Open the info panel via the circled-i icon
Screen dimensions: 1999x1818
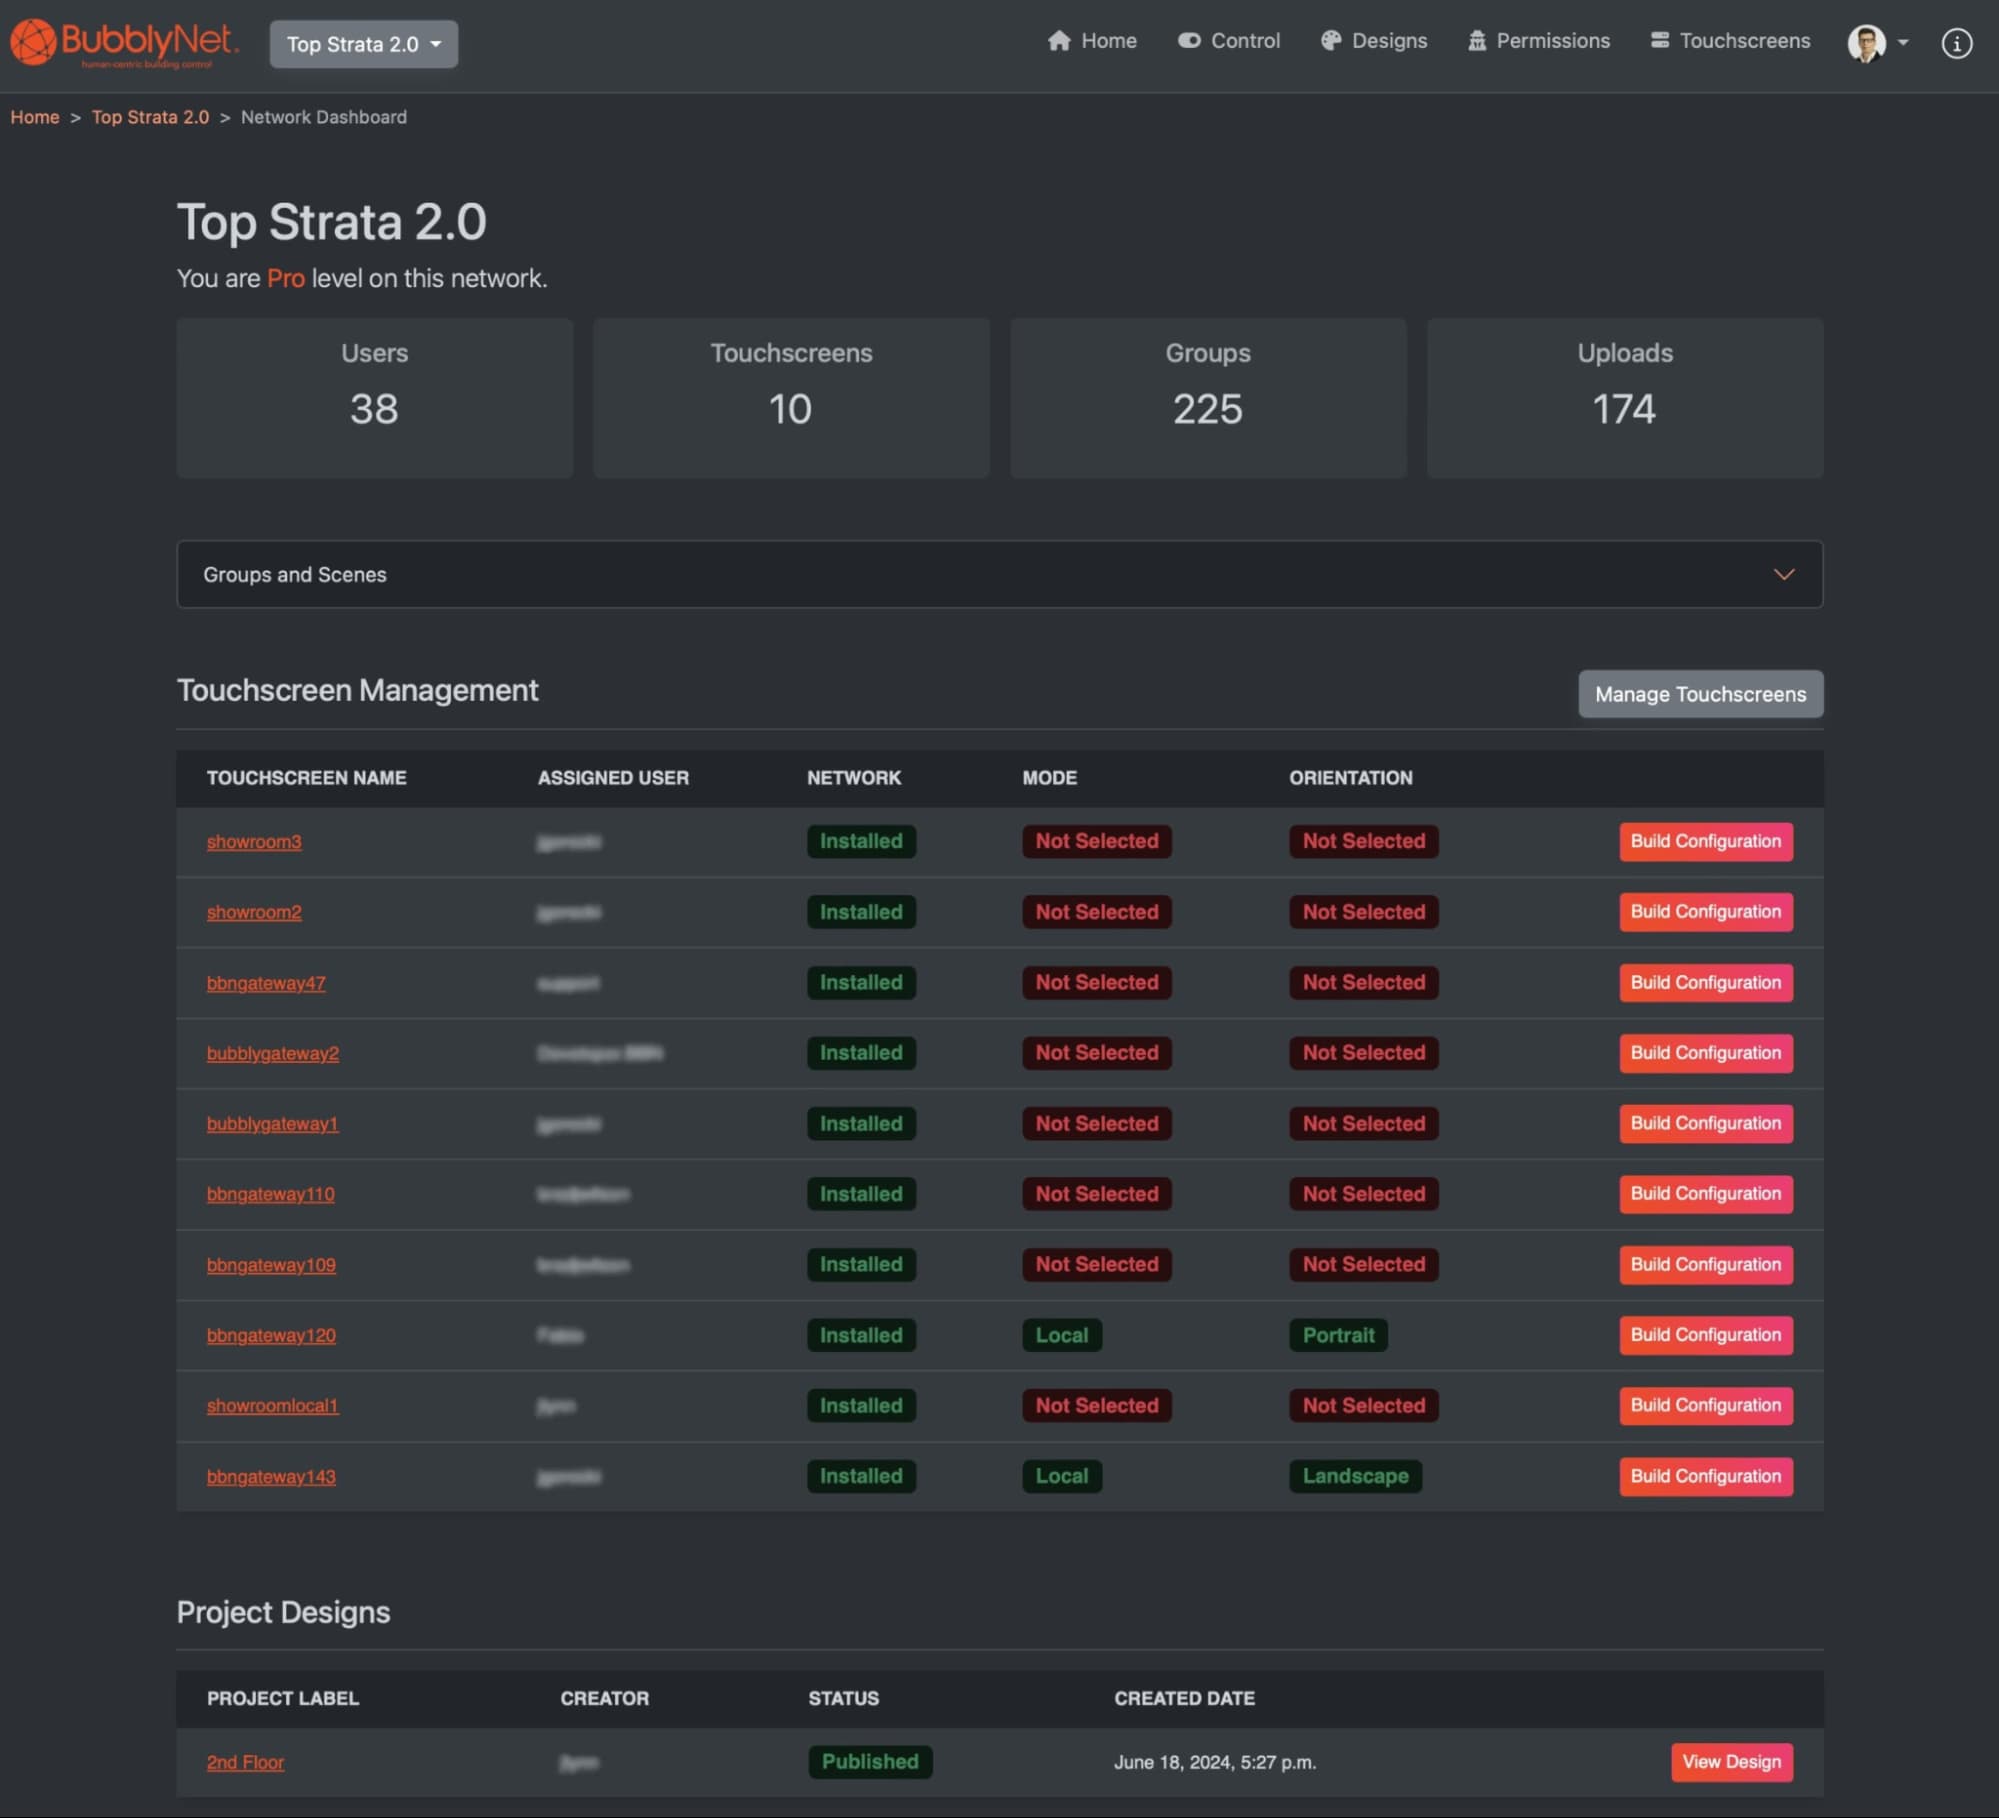tap(1957, 43)
